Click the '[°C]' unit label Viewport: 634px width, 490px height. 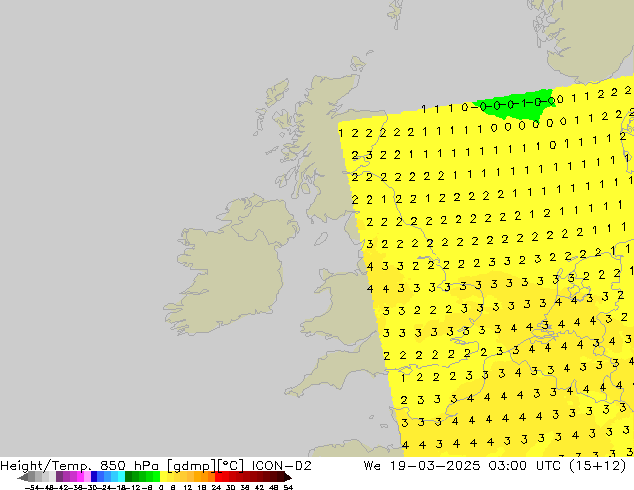pos(231,466)
